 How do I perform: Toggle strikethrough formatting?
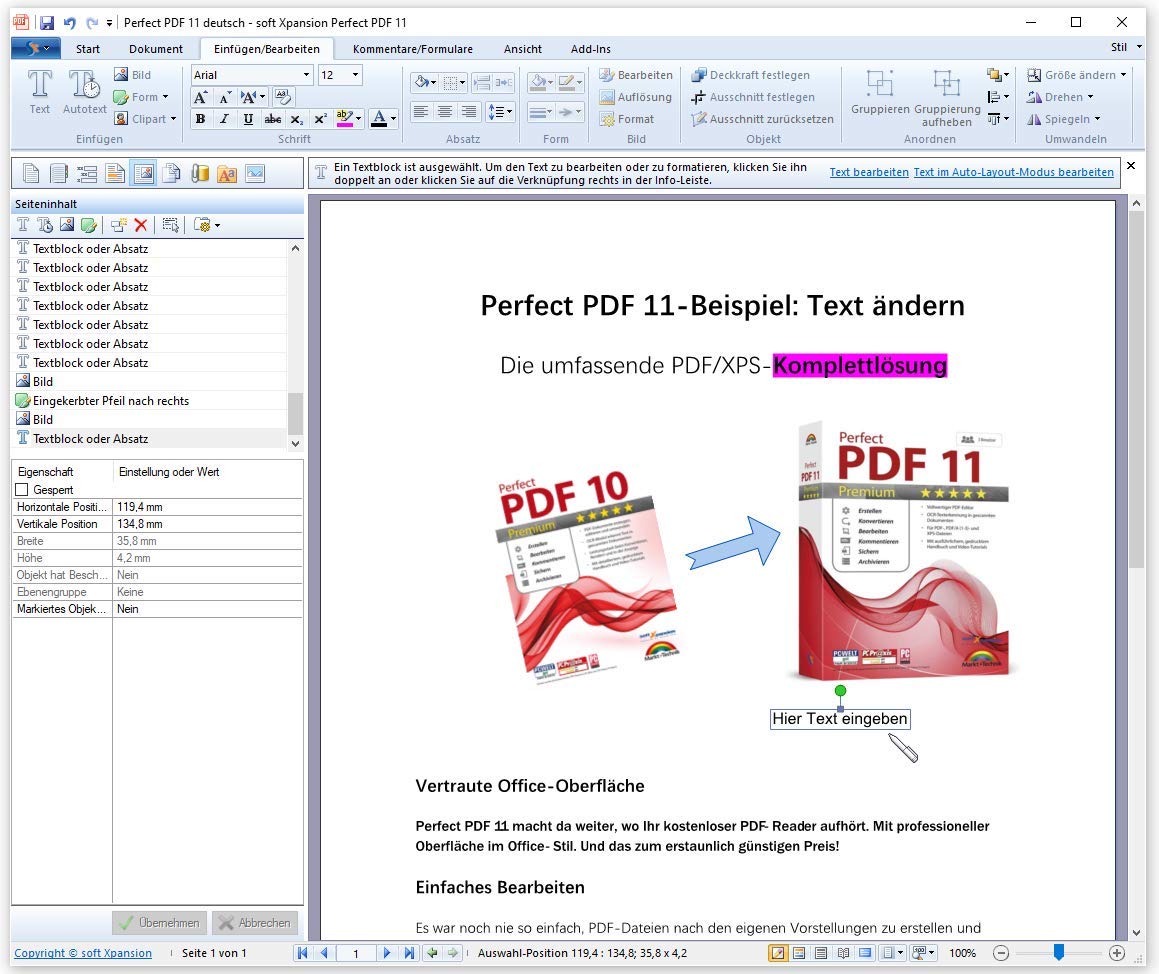273,119
